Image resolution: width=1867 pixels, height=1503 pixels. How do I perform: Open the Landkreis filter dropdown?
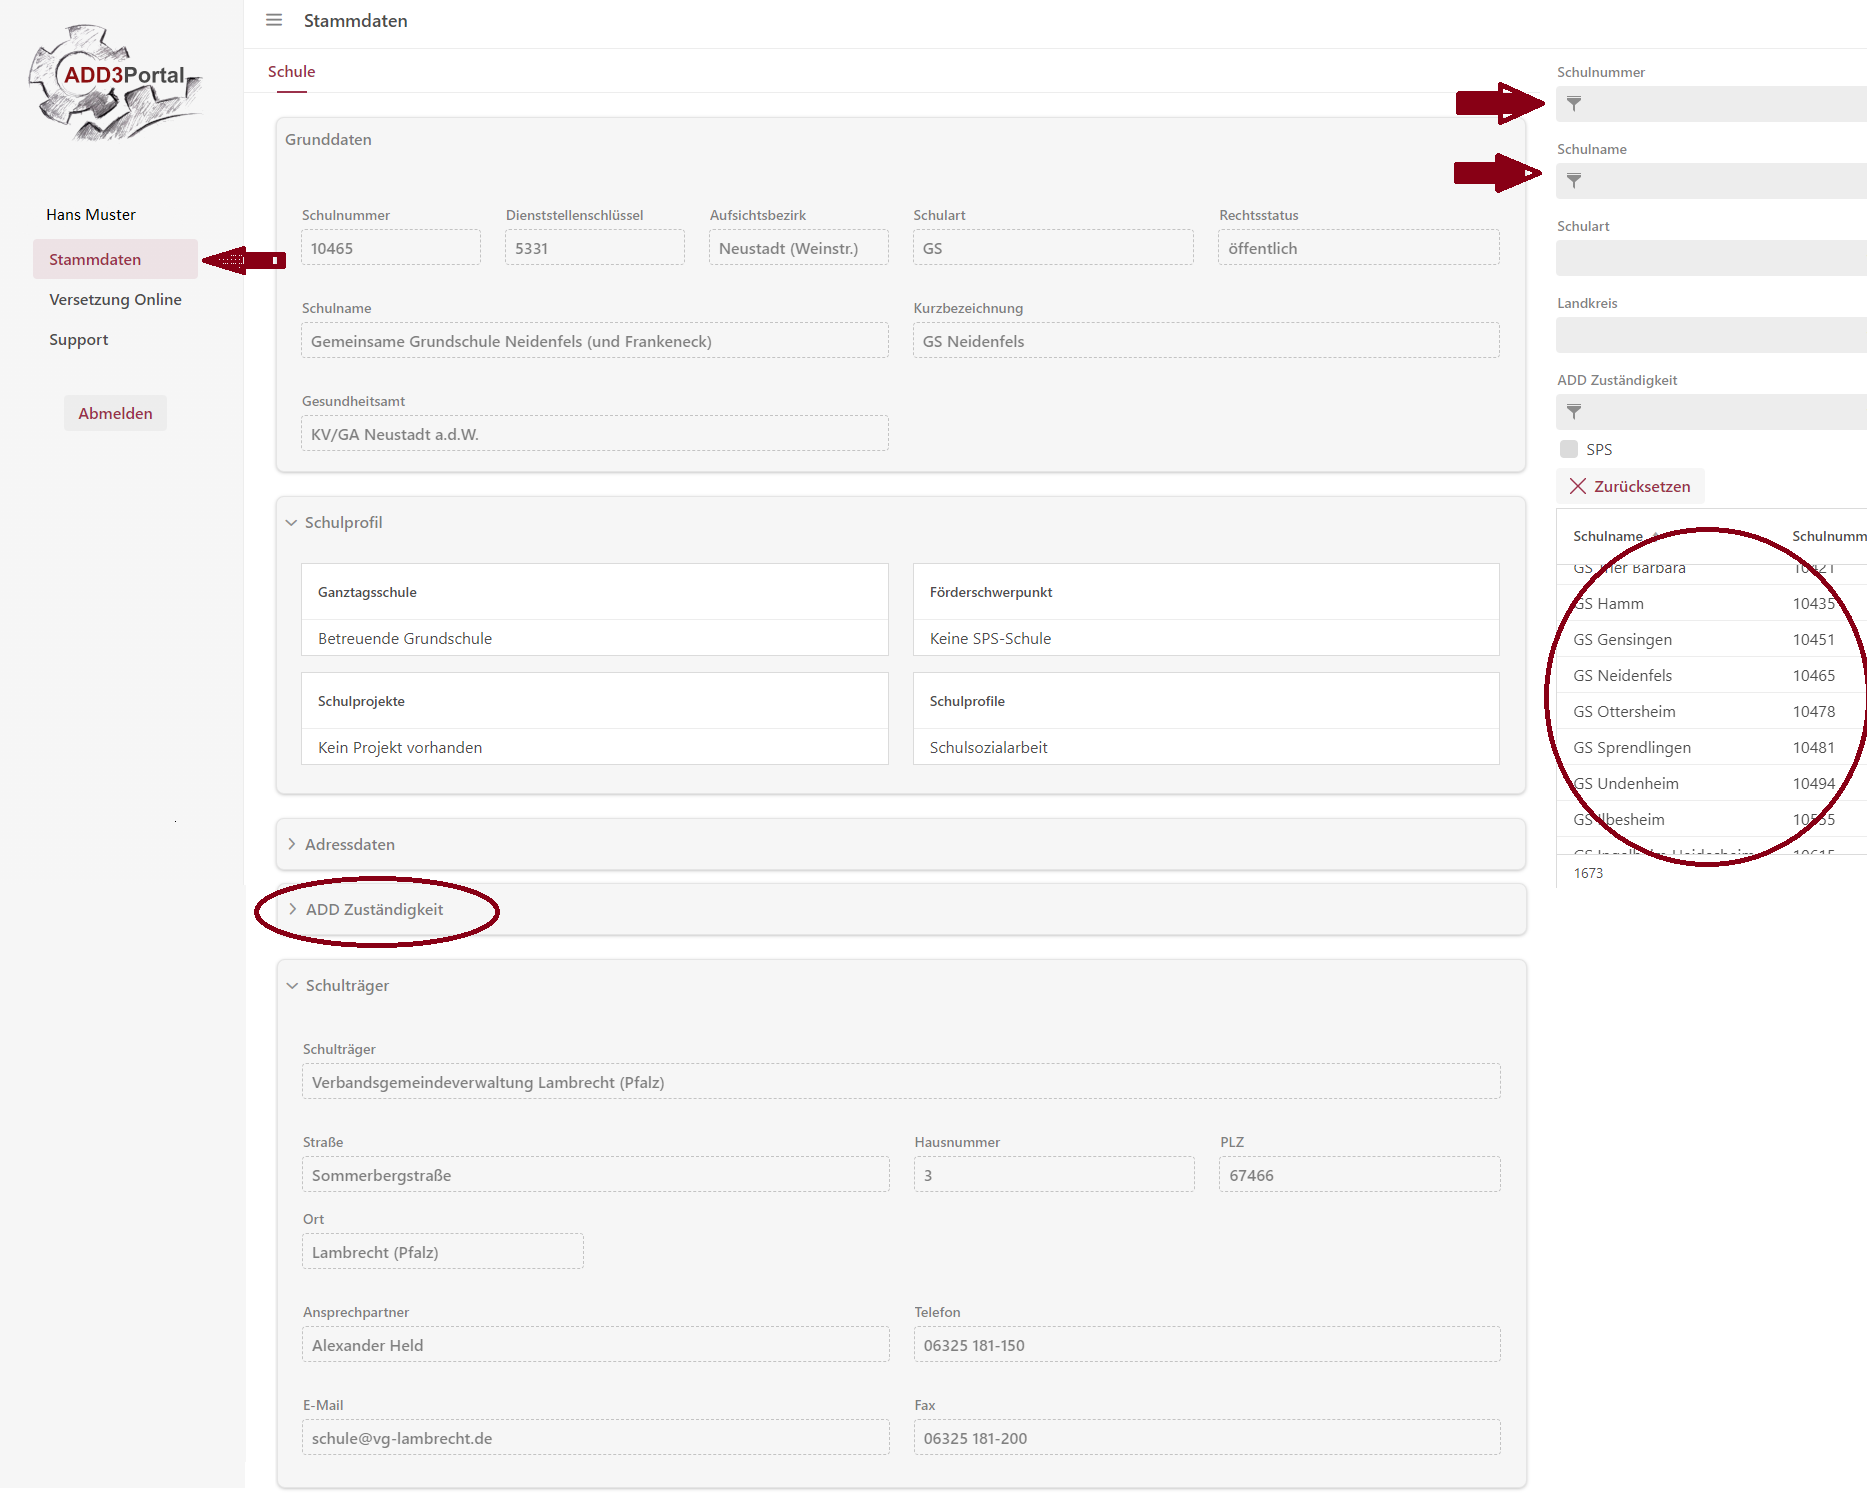pos(1710,335)
